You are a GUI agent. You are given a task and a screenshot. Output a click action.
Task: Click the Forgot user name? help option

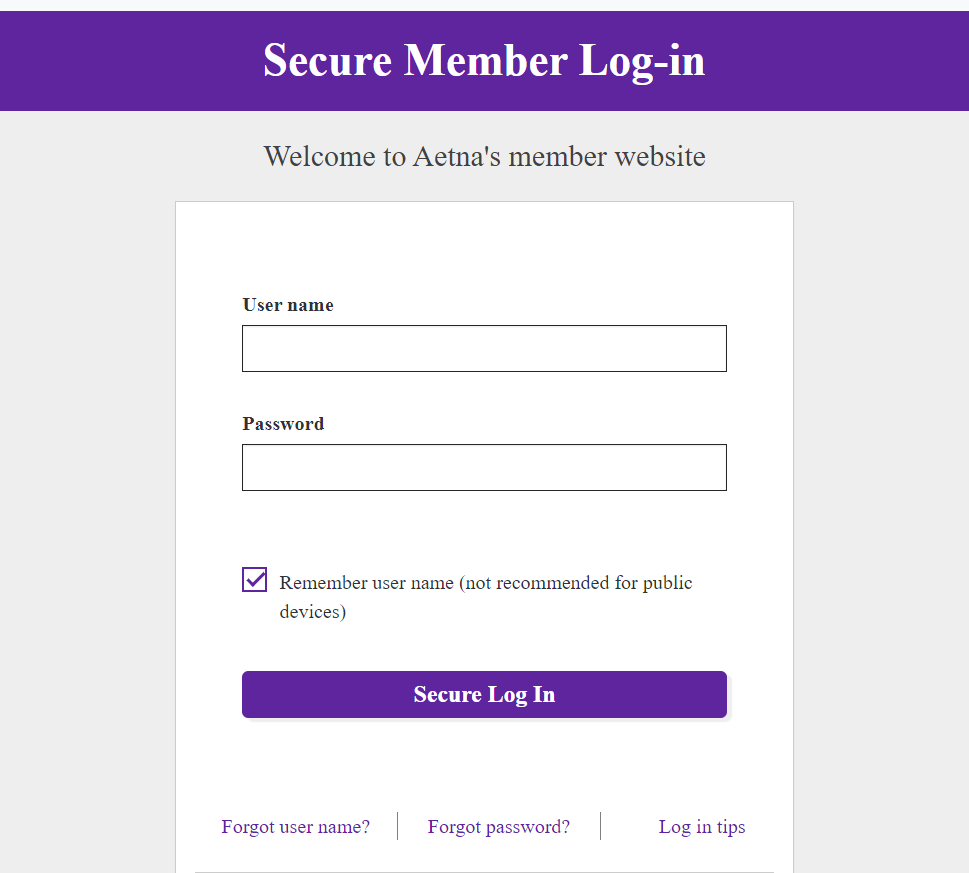coord(295,826)
